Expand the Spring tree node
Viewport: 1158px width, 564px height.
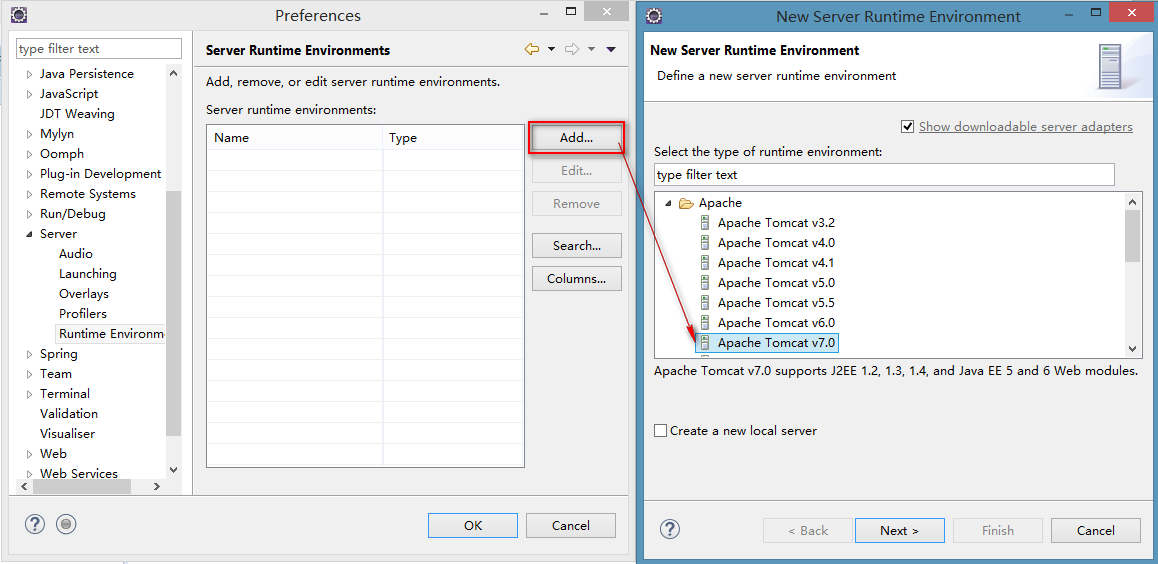30,354
